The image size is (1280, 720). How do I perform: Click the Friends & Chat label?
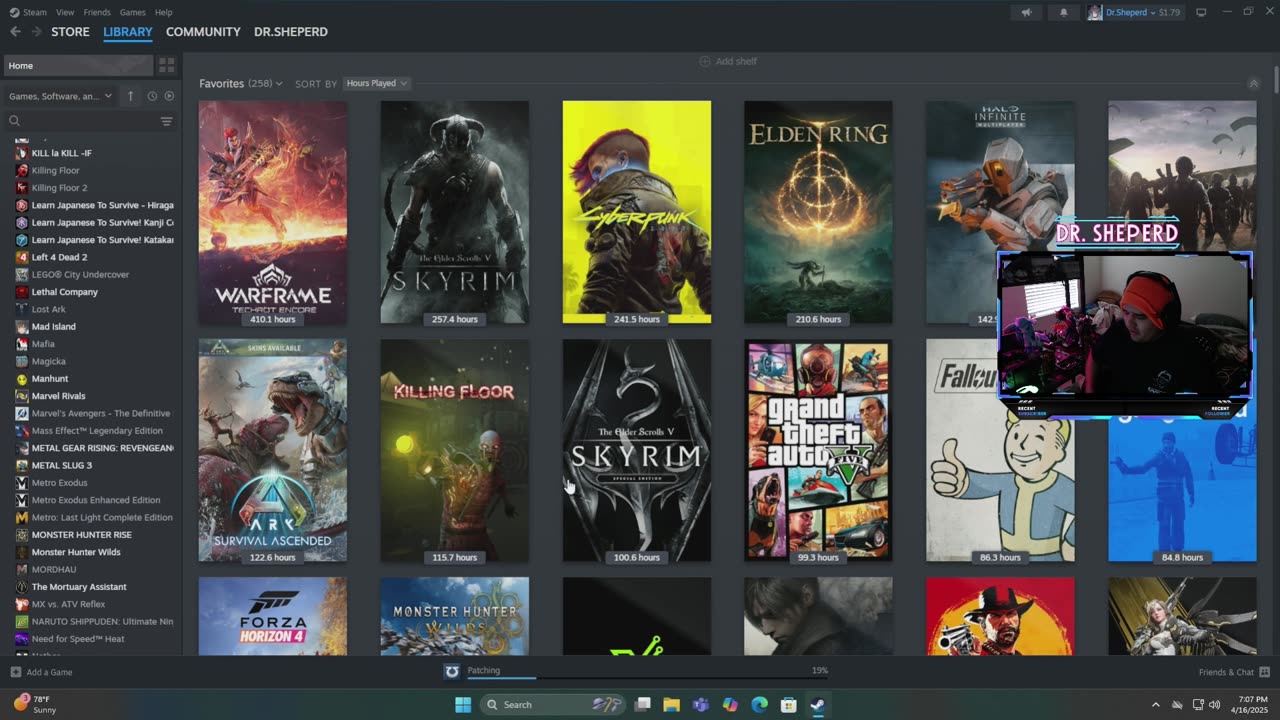pyautogui.click(x=1226, y=672)
